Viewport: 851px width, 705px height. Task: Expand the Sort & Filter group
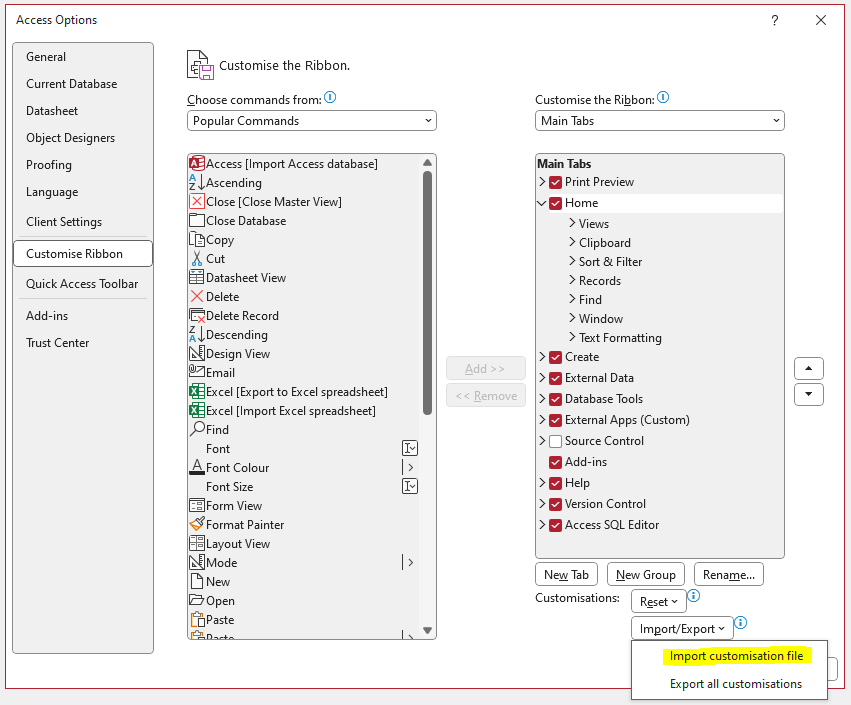572,261
